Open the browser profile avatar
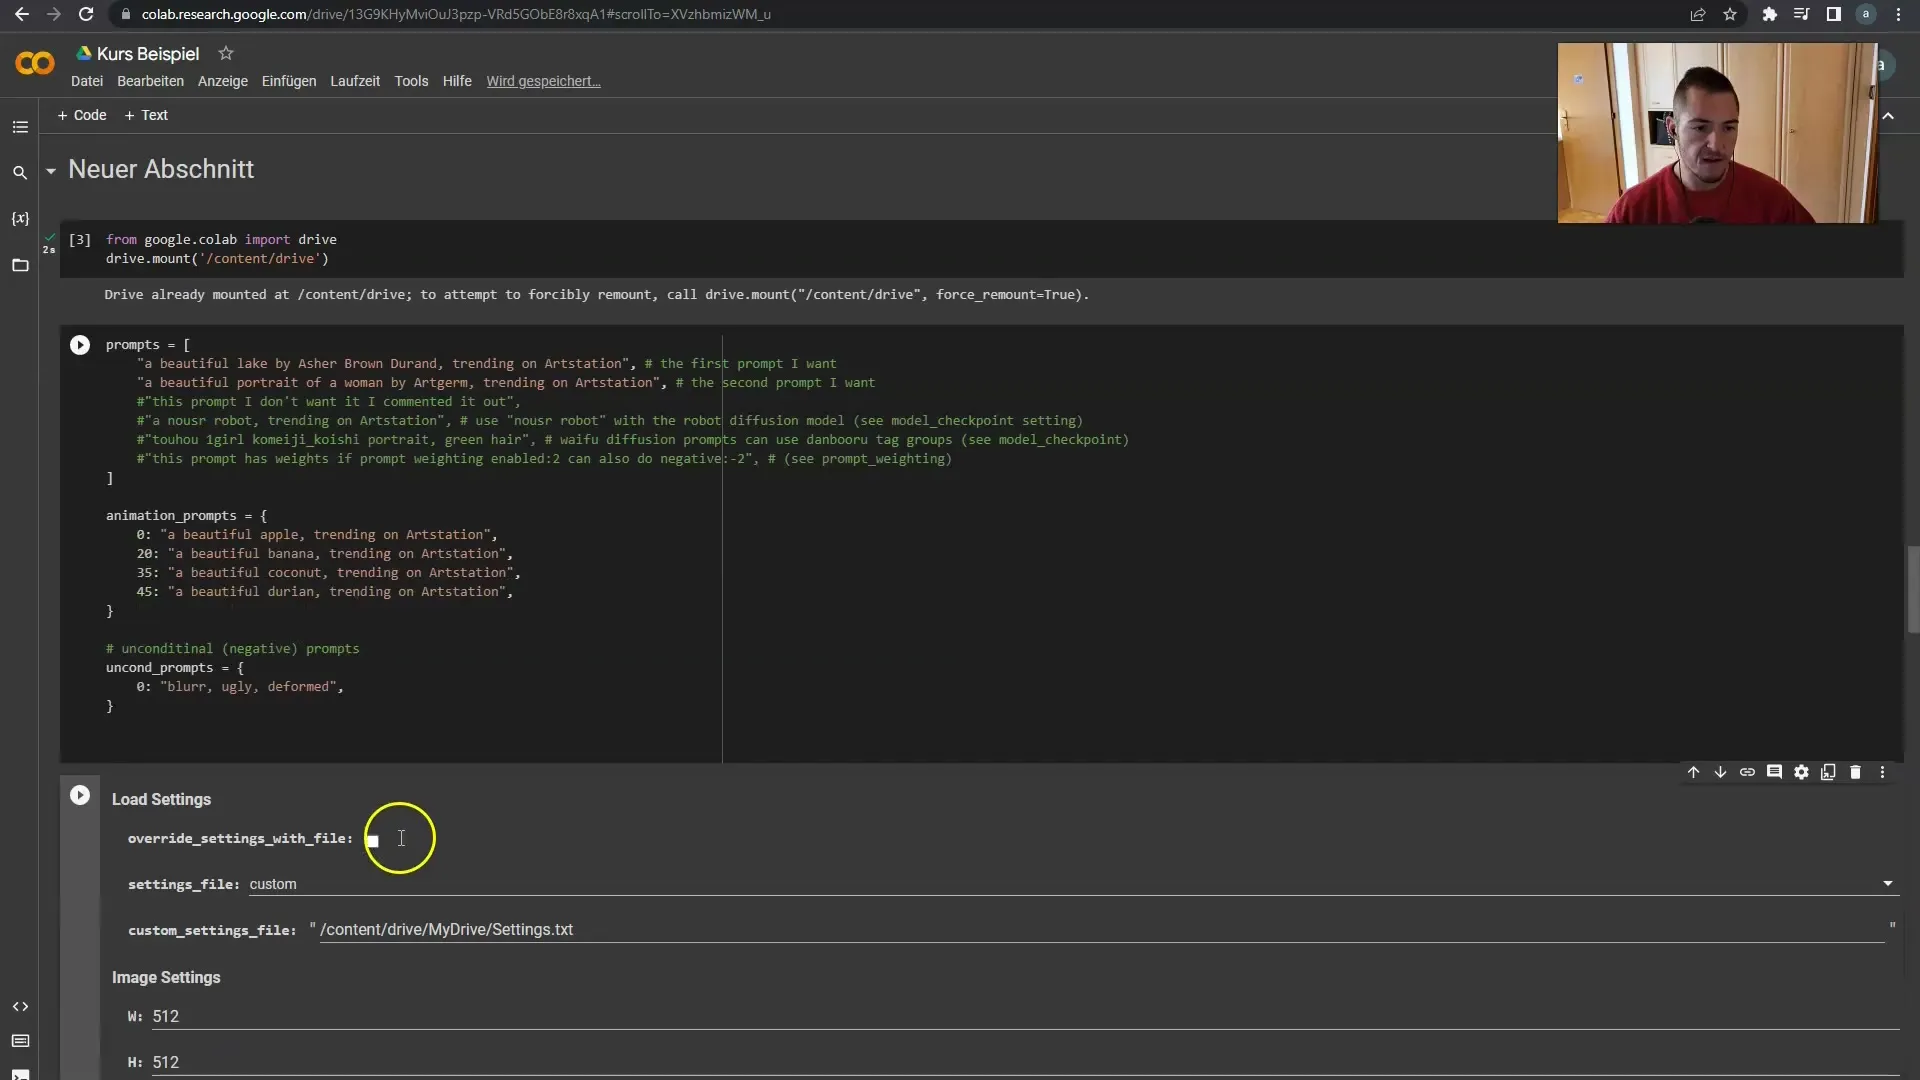The image size is (1920, 1080). click(x=1866, y=14)
